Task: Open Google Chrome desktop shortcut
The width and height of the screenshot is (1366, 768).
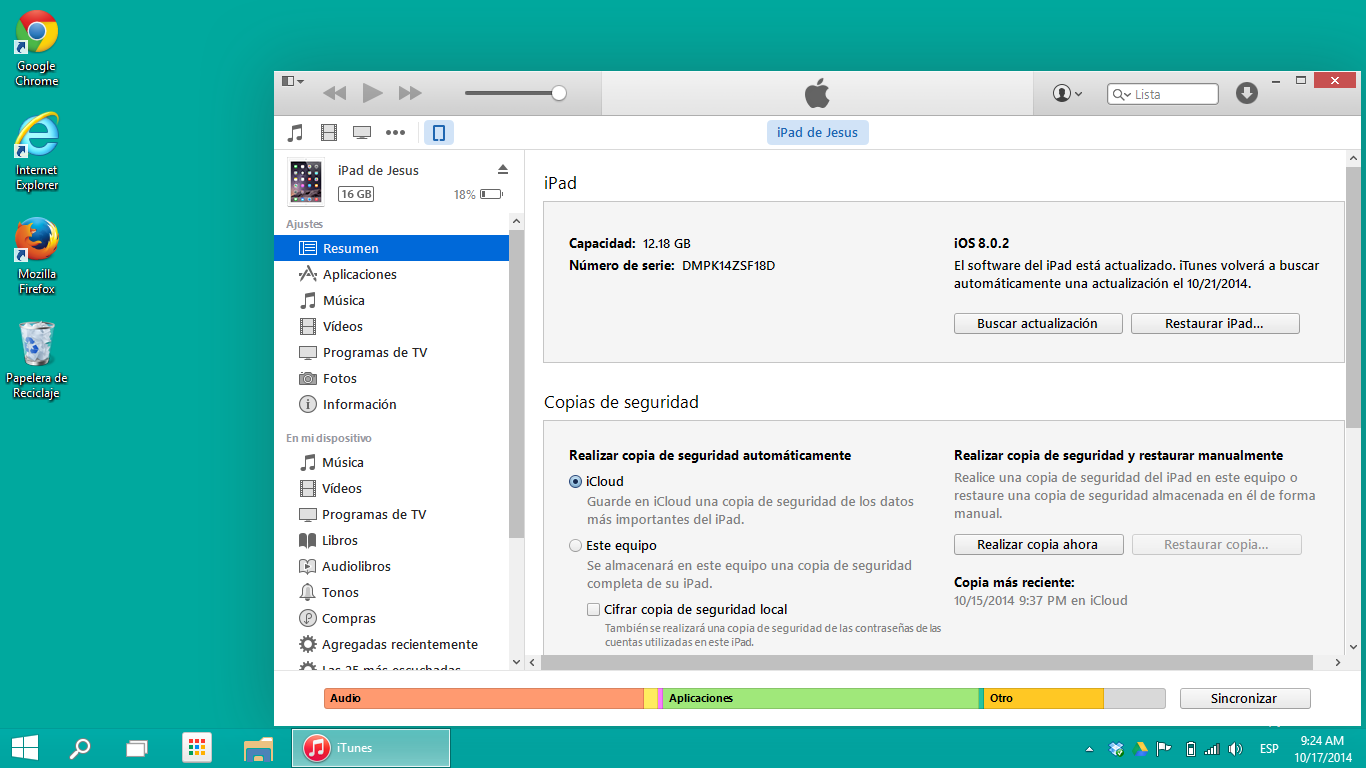Action: pos(37,48)
